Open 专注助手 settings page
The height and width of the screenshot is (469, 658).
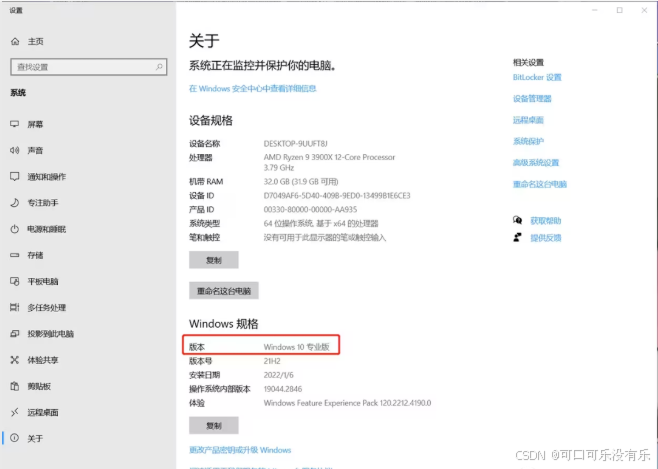[x=43, y=203]
